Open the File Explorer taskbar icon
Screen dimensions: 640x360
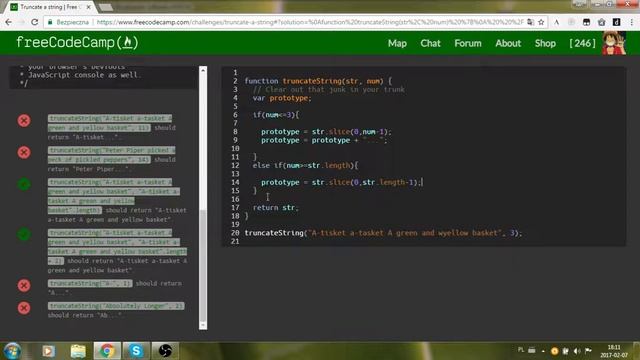point(78,351)
